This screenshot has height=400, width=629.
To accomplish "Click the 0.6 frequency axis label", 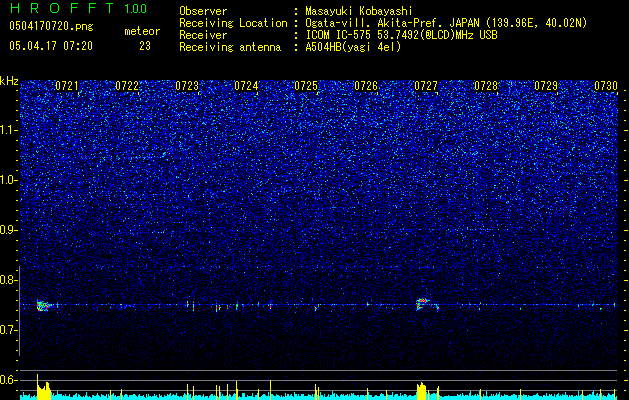I will click(8, 380).
